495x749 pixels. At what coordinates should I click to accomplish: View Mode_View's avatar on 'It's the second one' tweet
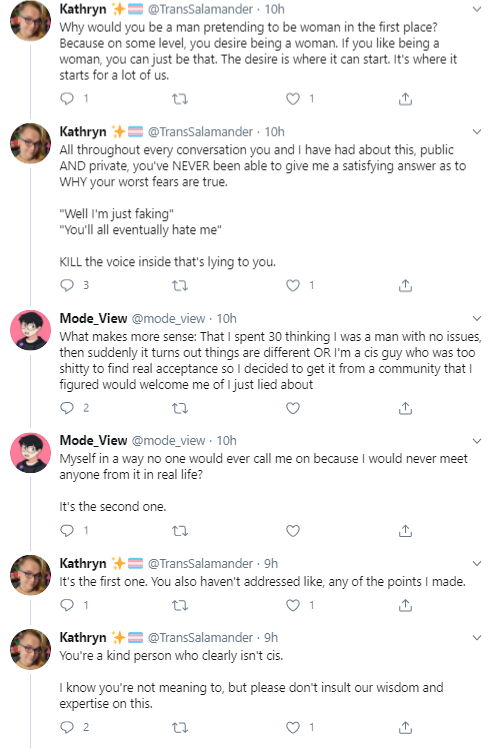(x=31, y=452)
